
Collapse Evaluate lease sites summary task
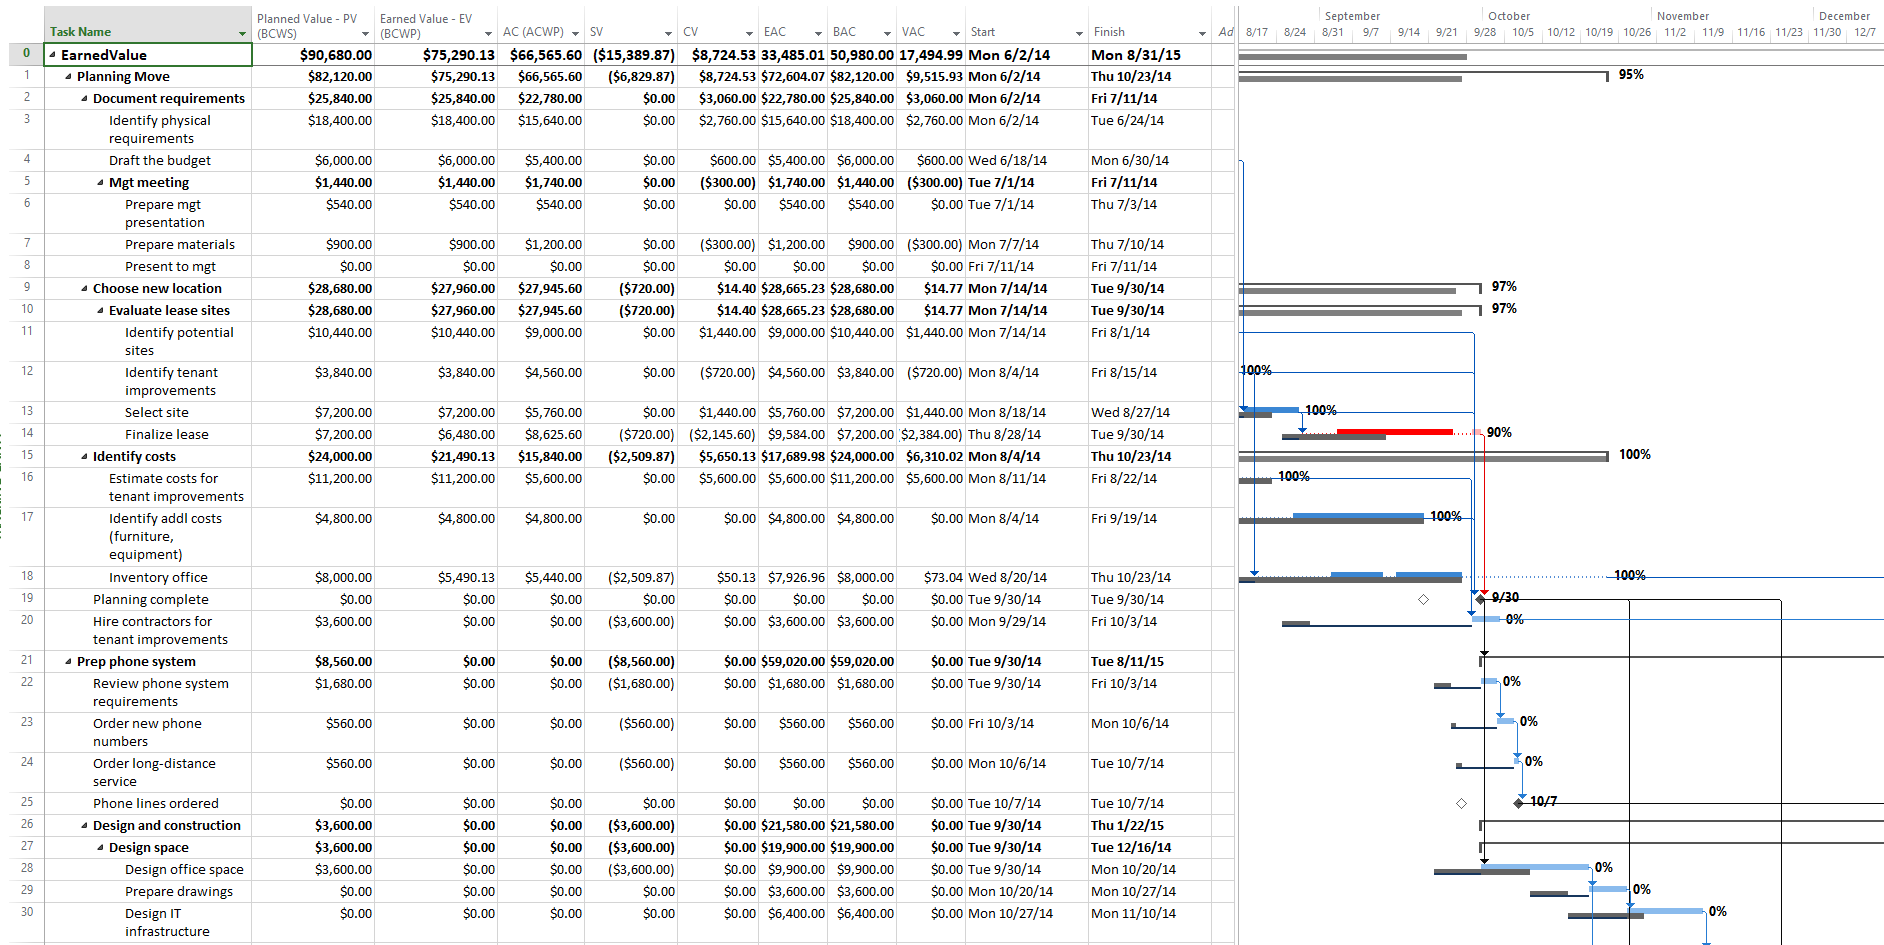coord(100,311)
